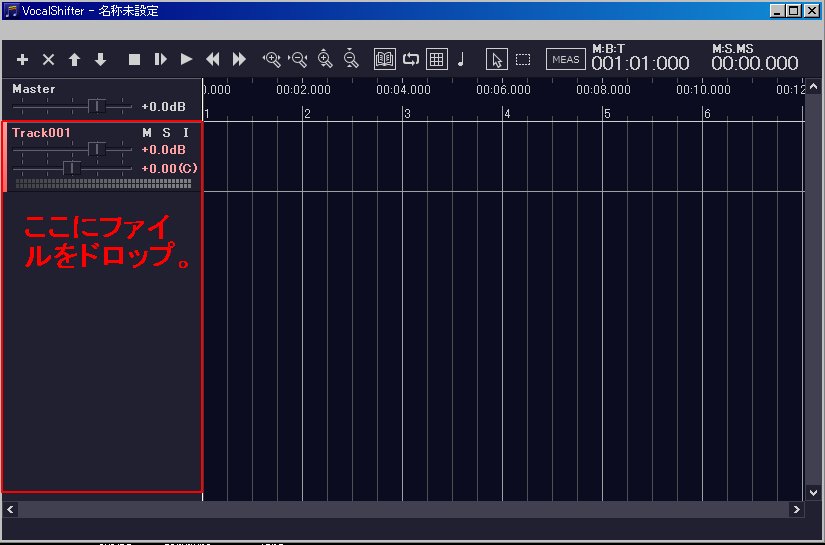825x545 pixels.
Task: Select the arrow pointer tool
Action: pyautogui.click(x=497, y=59)
